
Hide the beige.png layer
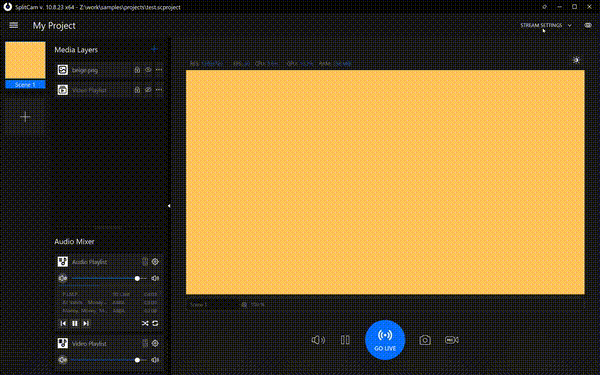(148, 70)
